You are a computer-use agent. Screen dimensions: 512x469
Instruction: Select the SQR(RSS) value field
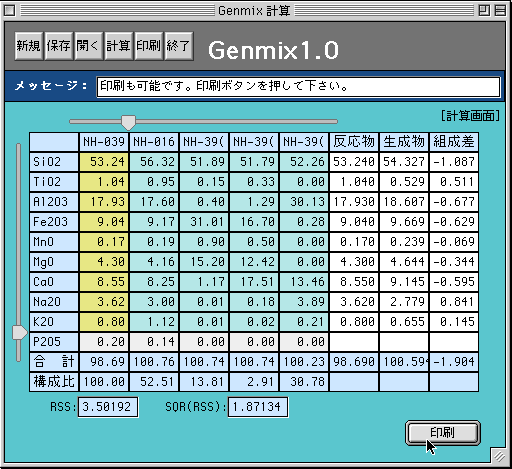[x=258, y=407]
